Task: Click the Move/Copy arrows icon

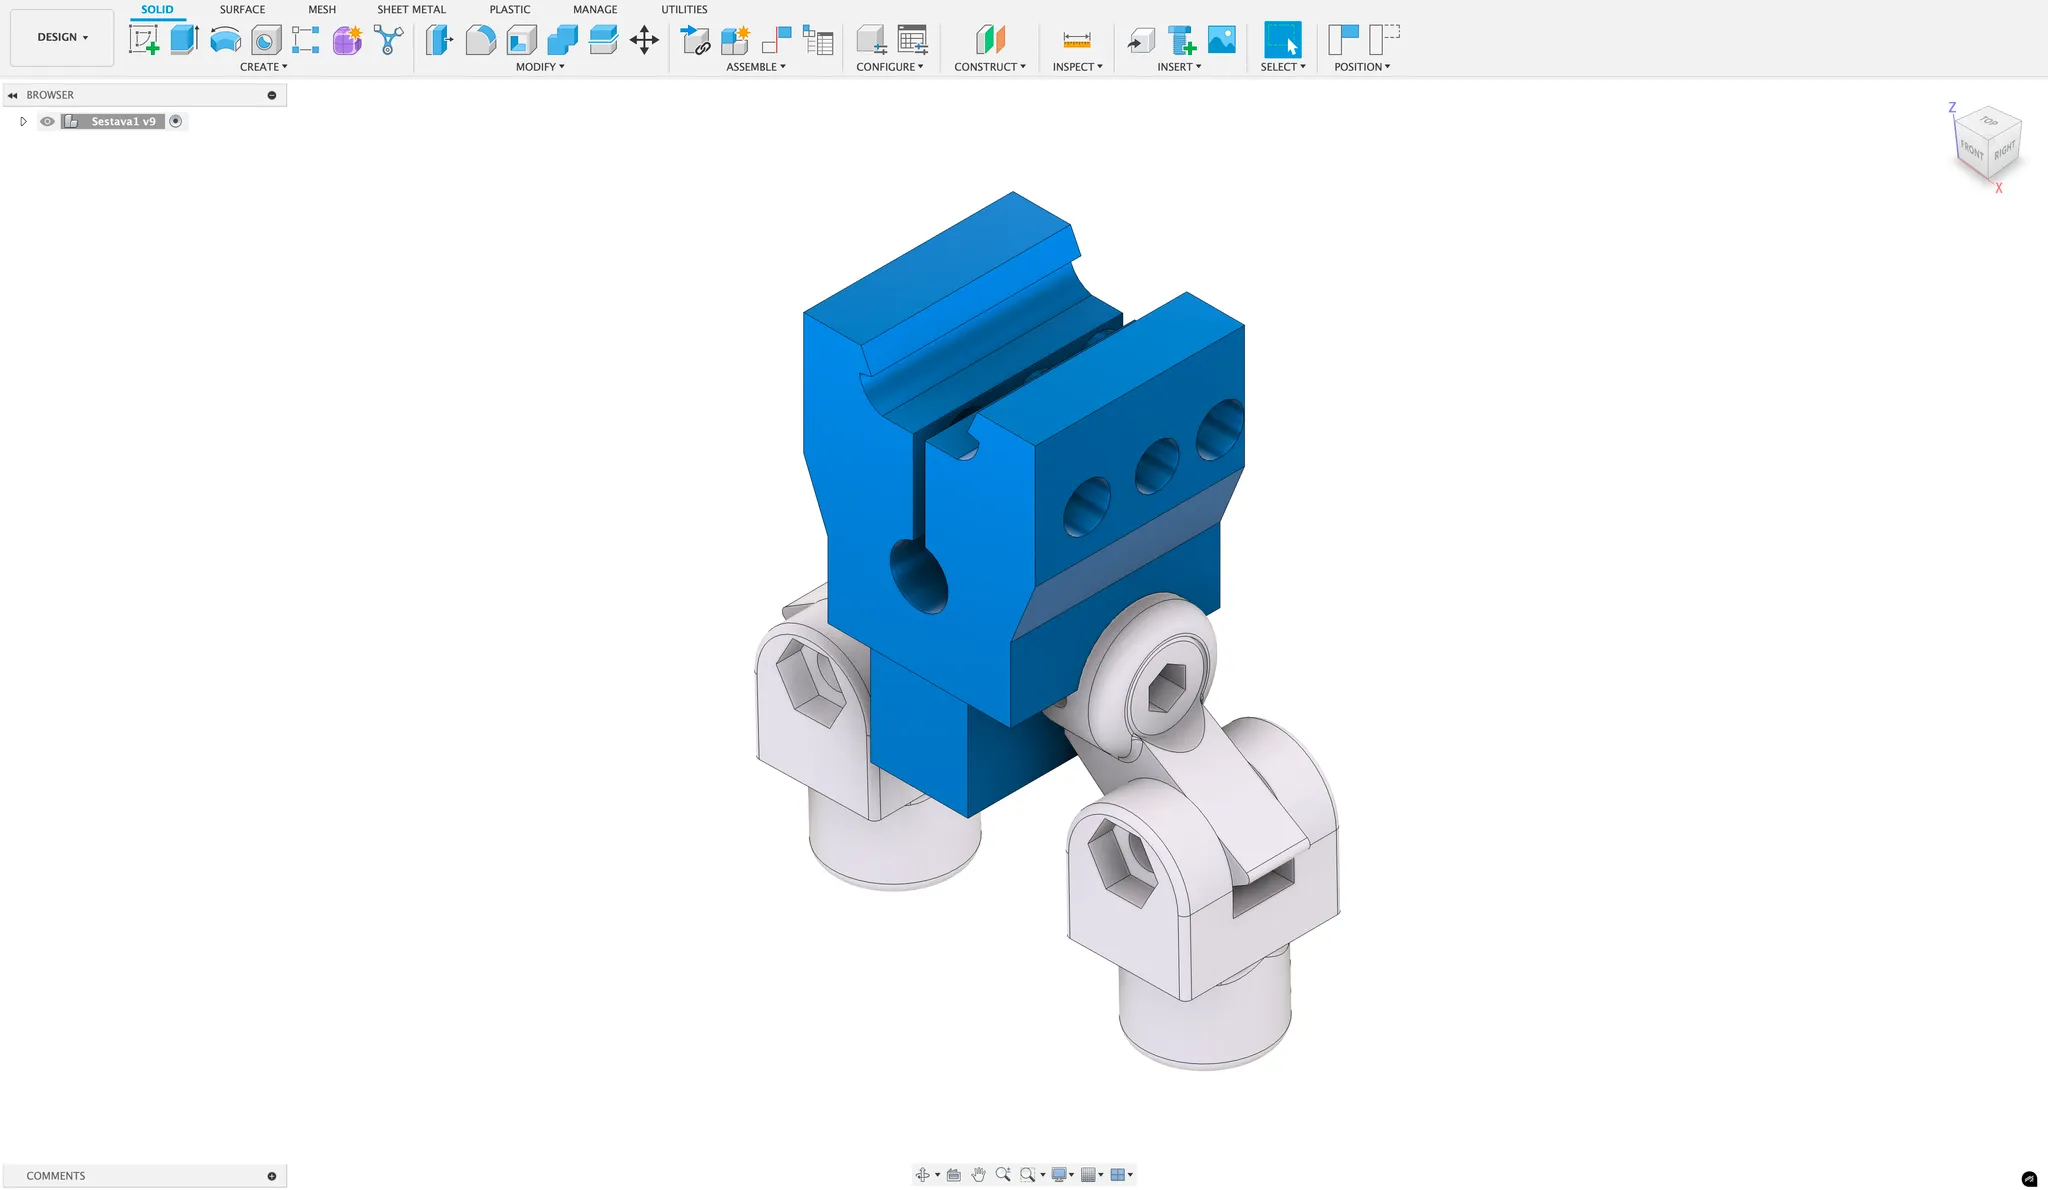Action: click(x=644, y=40)
